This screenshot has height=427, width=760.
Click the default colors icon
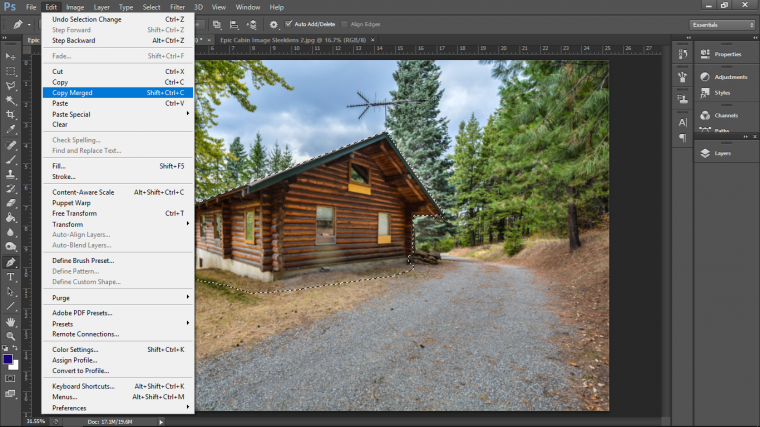(5, 348)
